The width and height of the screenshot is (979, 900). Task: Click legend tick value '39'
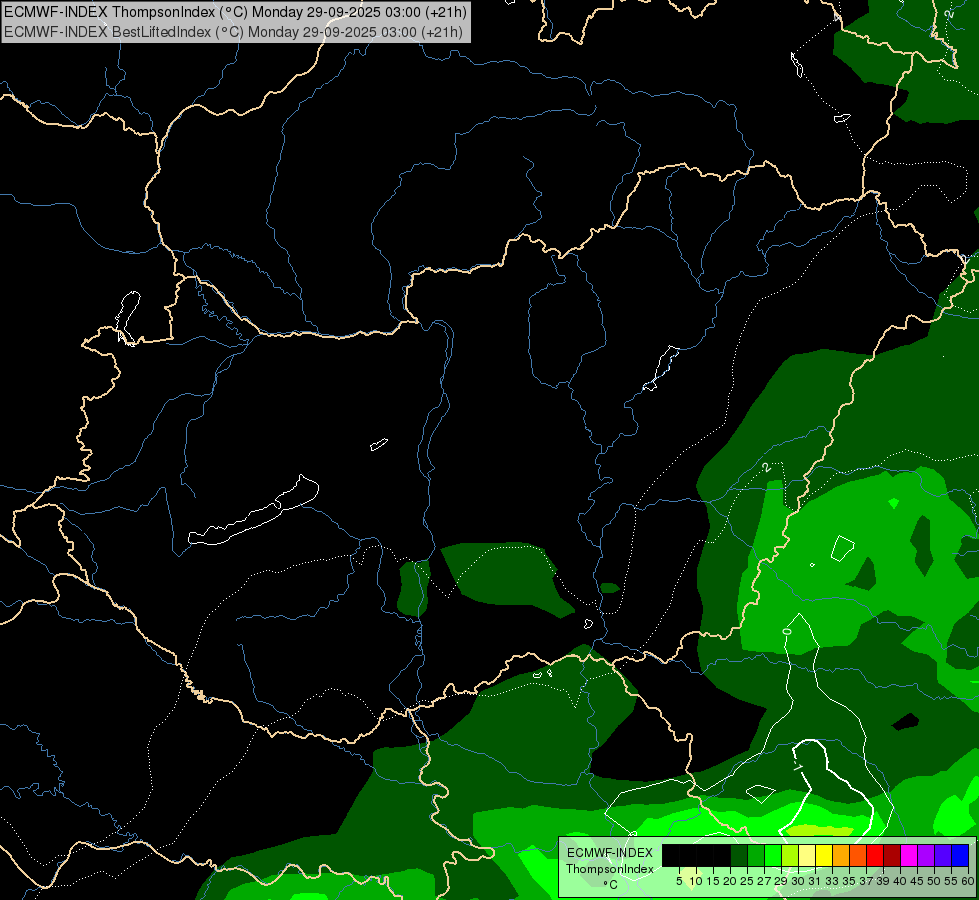click(x=883, y=881)
